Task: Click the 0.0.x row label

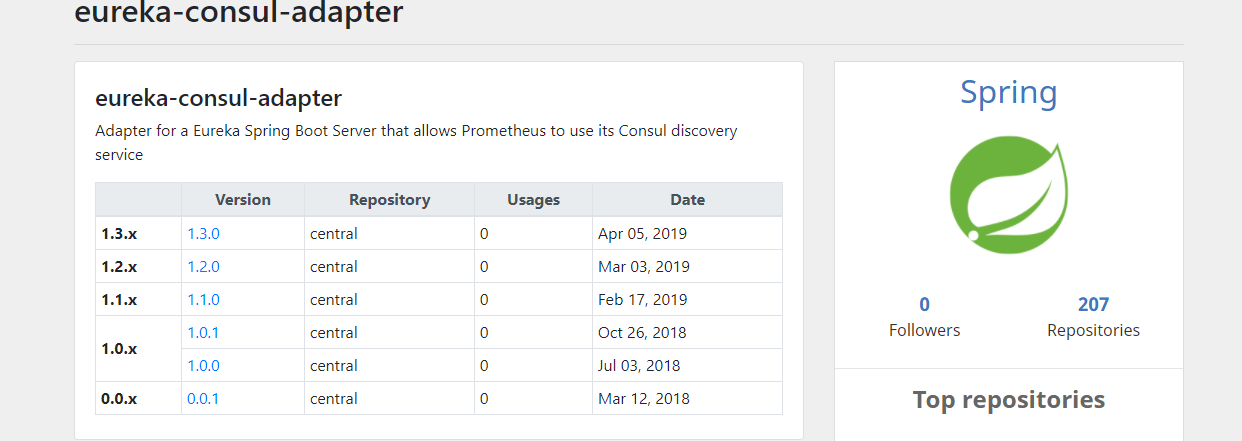Action: point(119,398)
